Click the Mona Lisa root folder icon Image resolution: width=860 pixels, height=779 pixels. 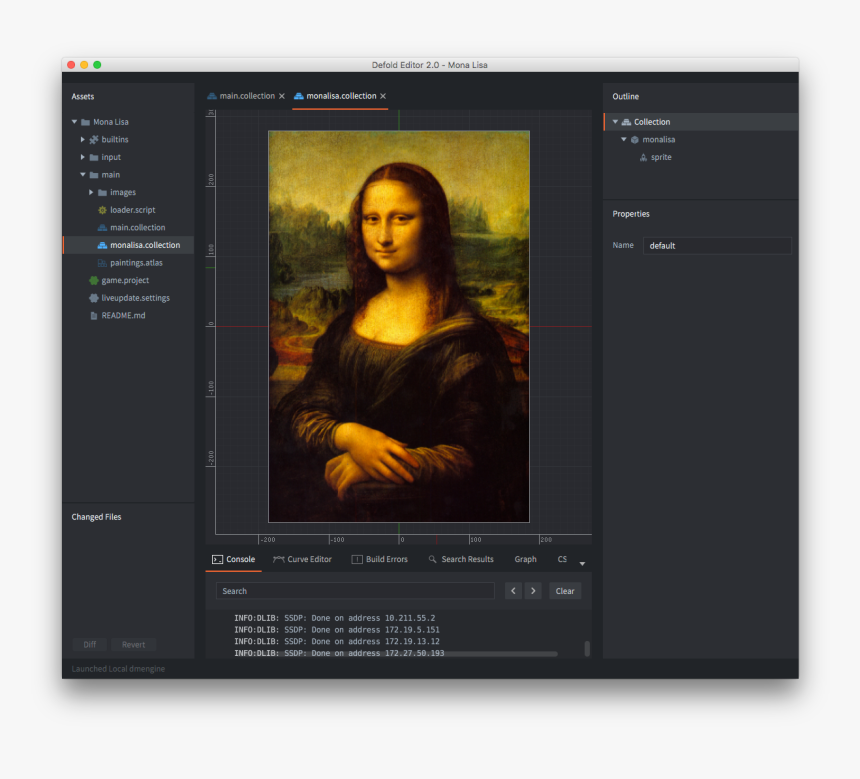[85, 122]
